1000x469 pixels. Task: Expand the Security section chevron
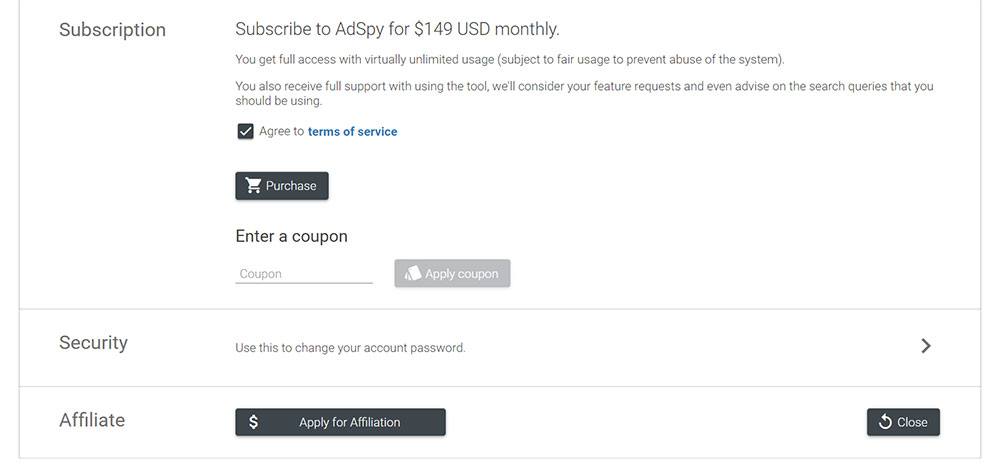pos(926,346)
